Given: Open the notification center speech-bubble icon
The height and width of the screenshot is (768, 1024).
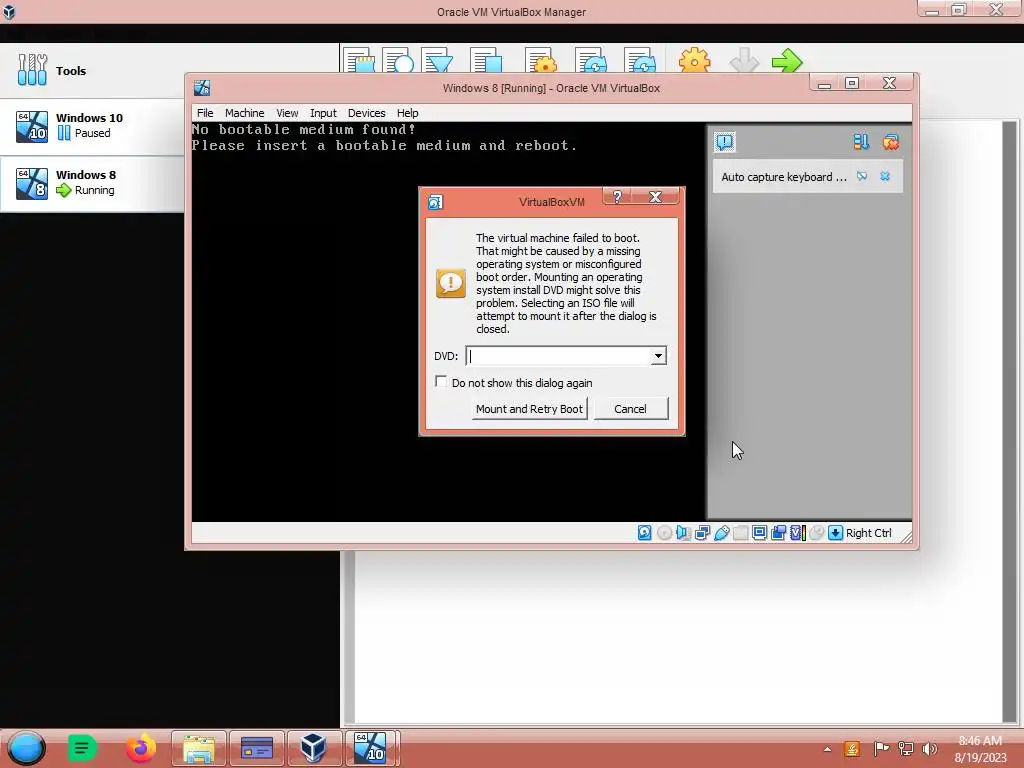Looking at the screenshot, I should [x=725, y=142].
